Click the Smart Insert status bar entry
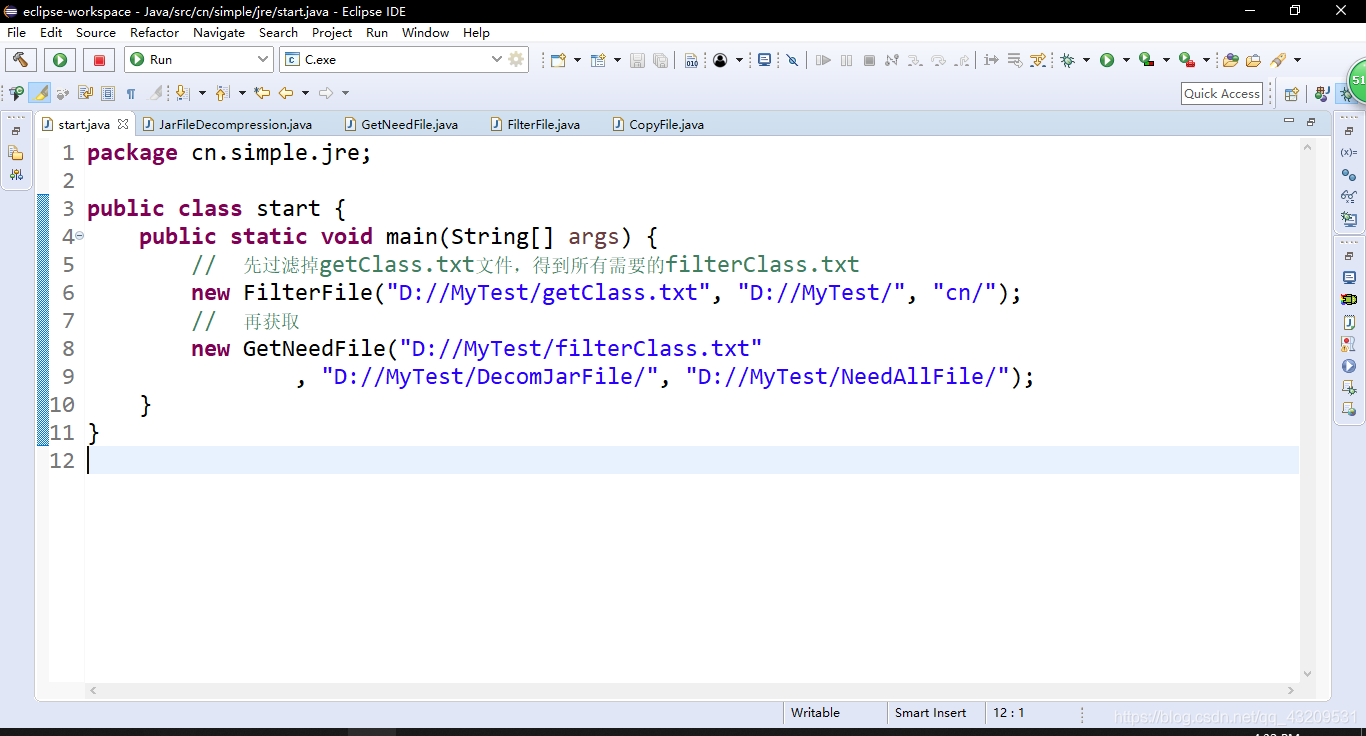 point(930,713)
